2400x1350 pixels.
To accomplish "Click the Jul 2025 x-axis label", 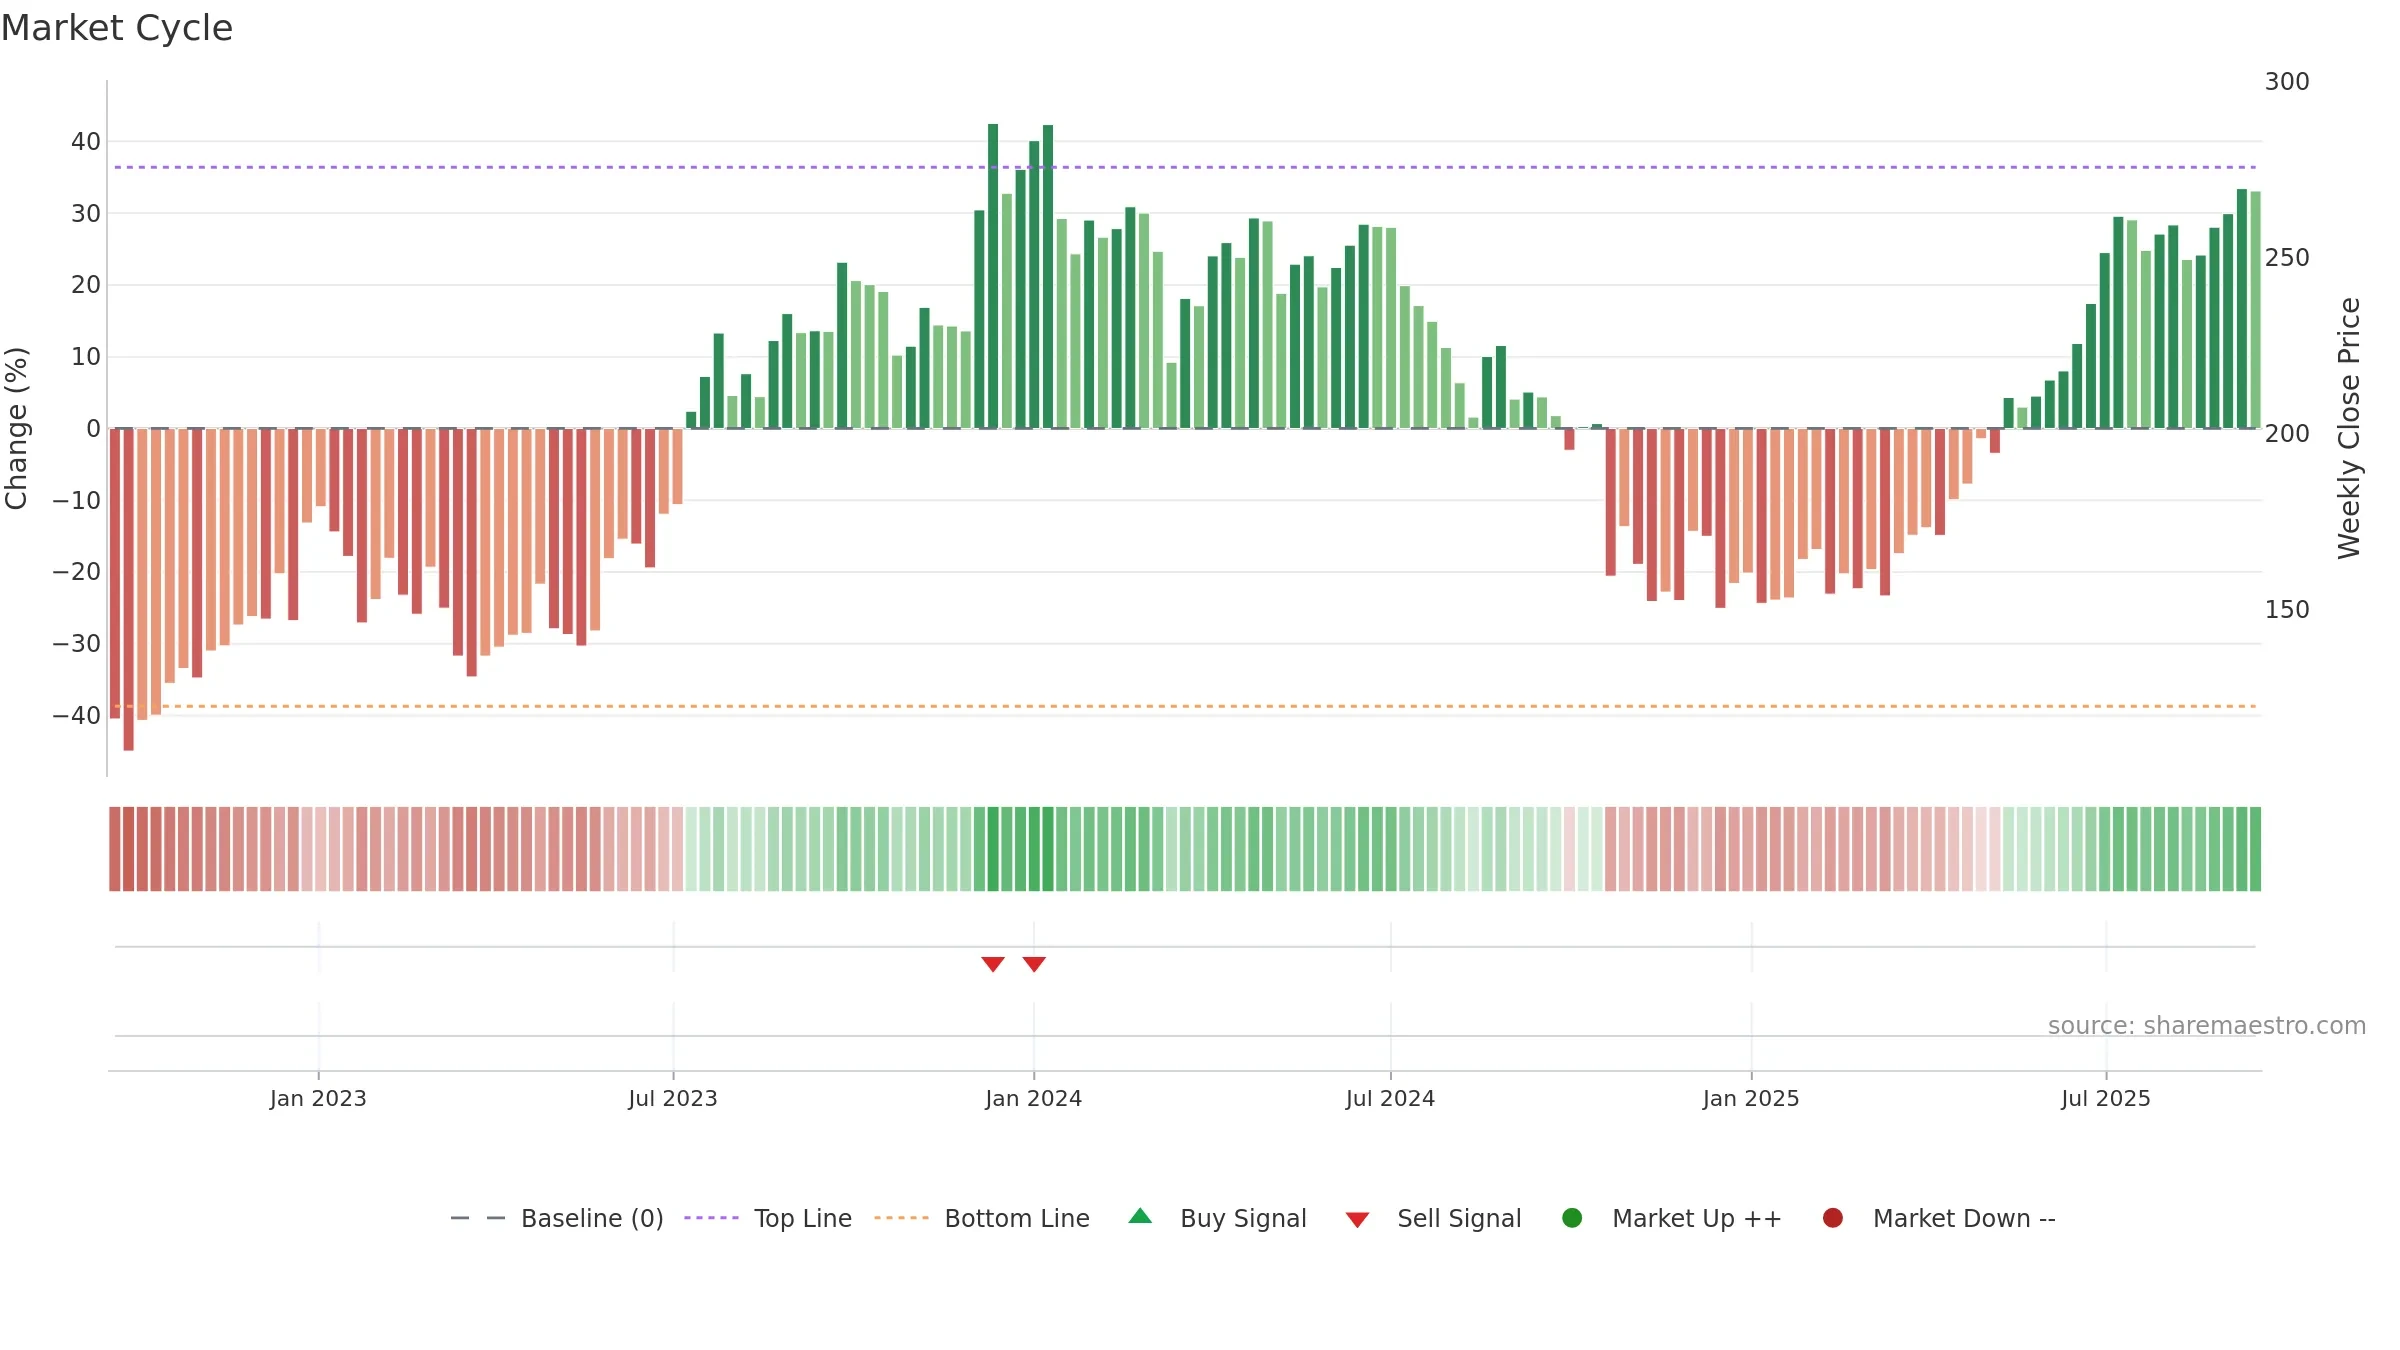I will [x=2106, y=1098].
